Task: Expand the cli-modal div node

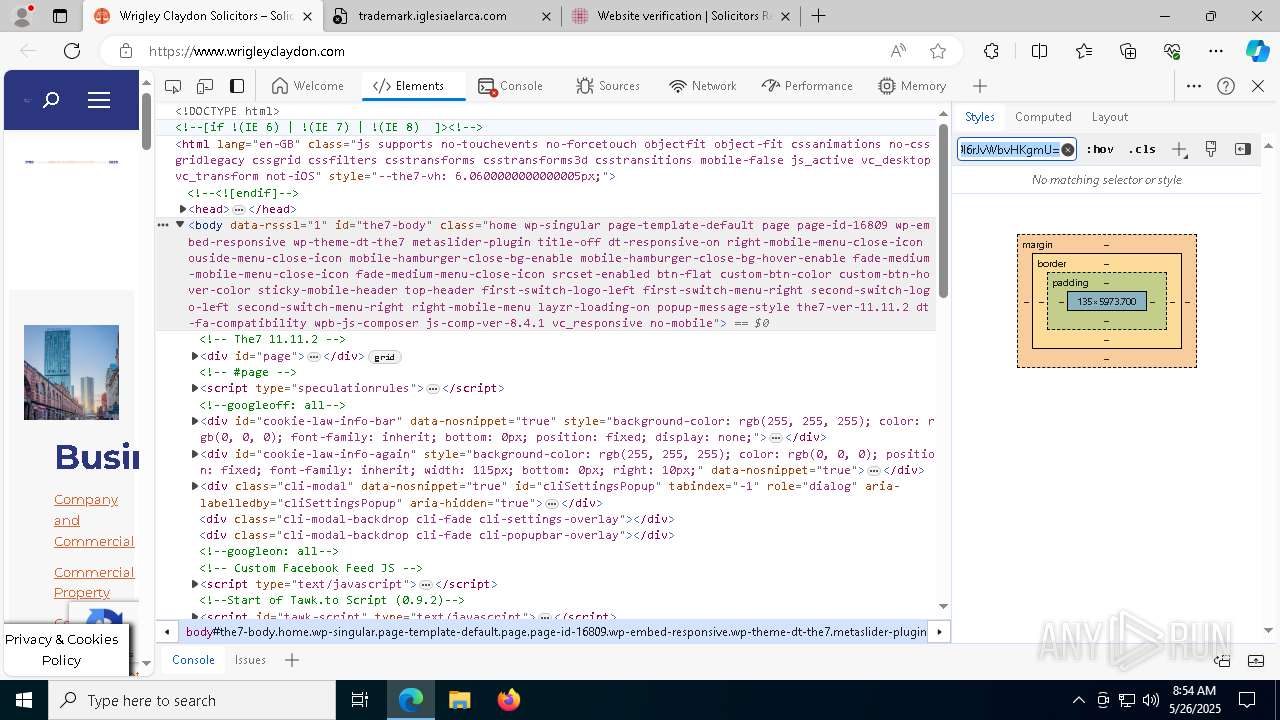Action: click(195, 486)
